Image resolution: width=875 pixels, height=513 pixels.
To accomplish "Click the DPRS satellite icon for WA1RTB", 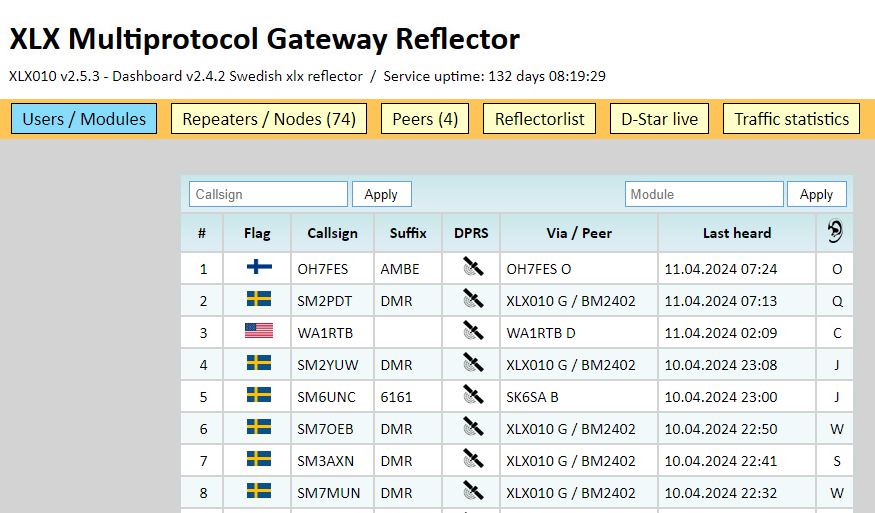I will (x=472, y=332).
